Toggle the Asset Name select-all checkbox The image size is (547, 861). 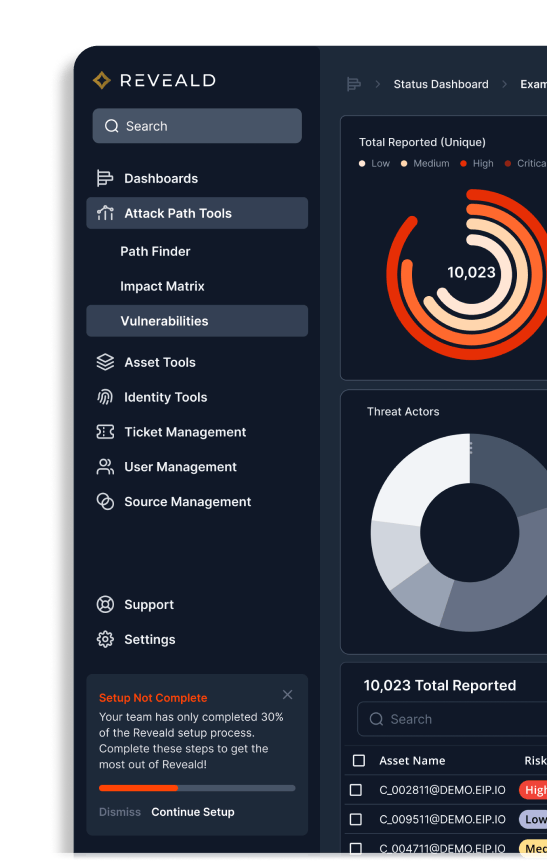point(359,761)
